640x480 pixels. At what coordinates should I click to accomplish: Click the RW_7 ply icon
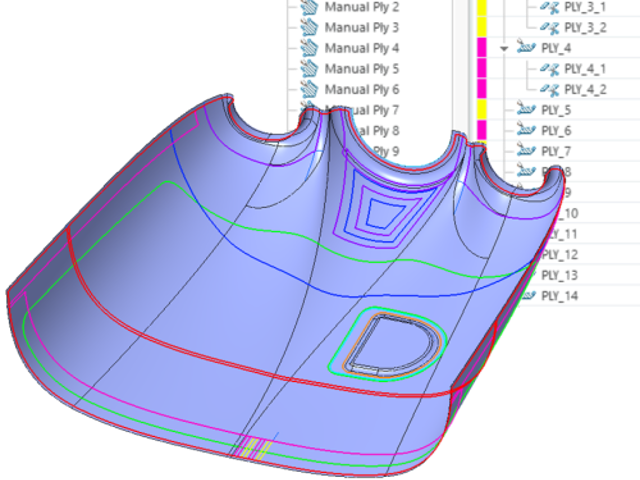[525, 151]
